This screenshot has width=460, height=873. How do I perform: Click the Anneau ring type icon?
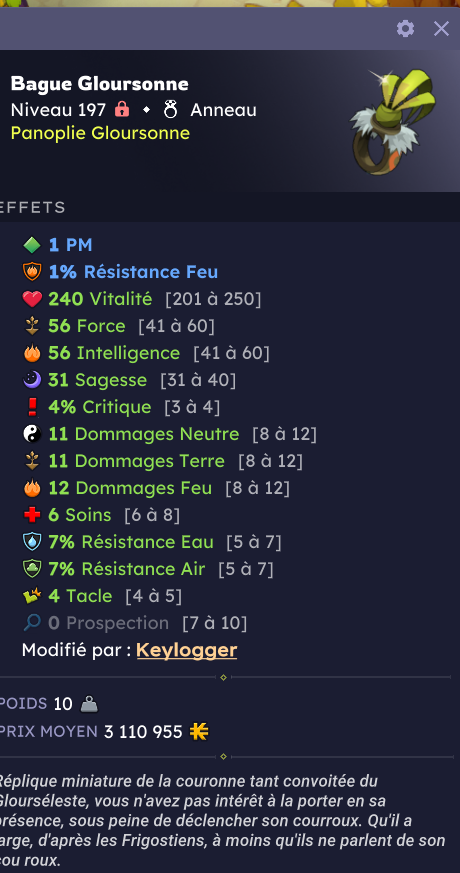coord(170,109)
